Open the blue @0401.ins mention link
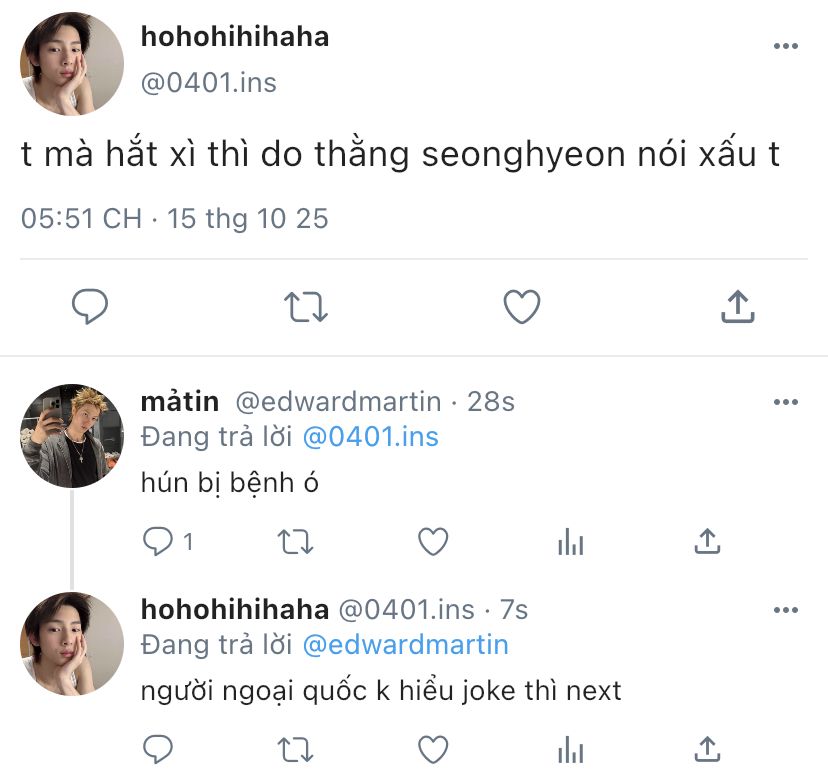828x780 pixels. [x=370, y=437]
